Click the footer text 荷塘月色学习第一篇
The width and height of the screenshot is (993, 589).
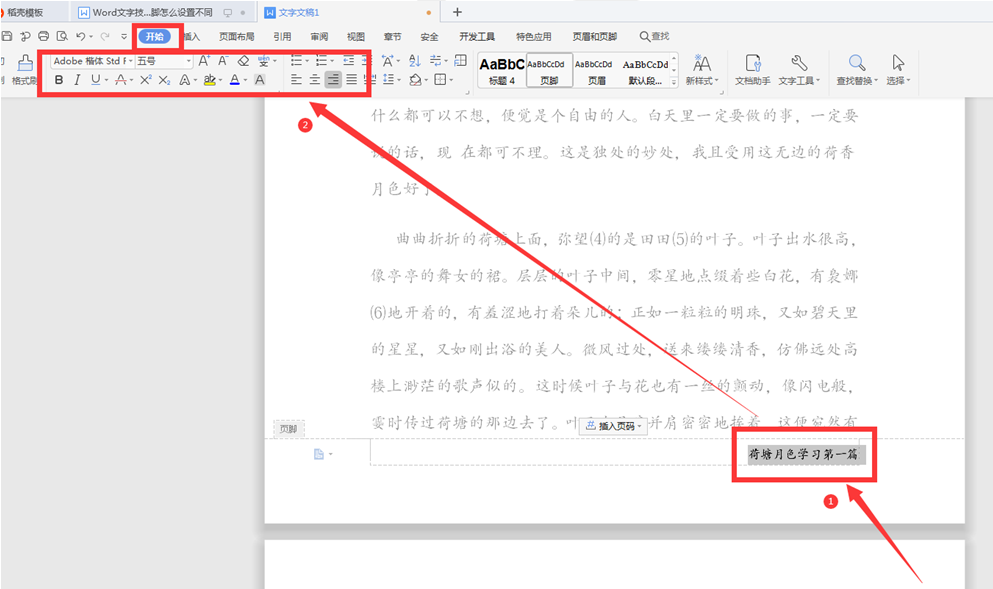coord(803,454)
